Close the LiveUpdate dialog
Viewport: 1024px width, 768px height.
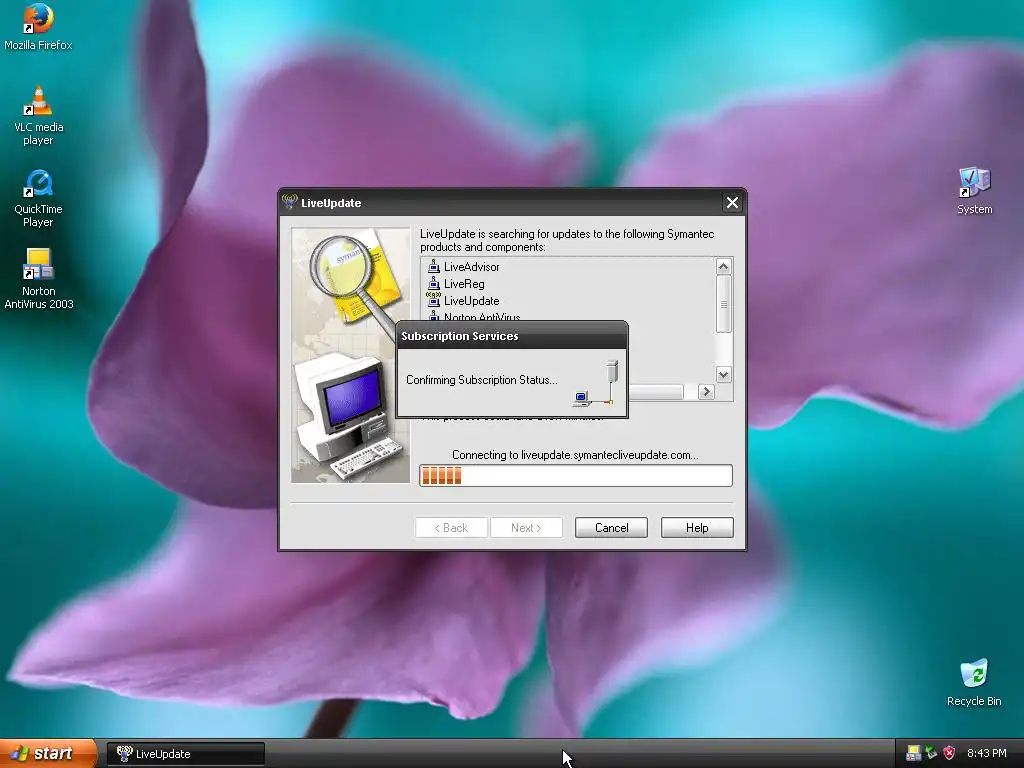tap(732, 202)
